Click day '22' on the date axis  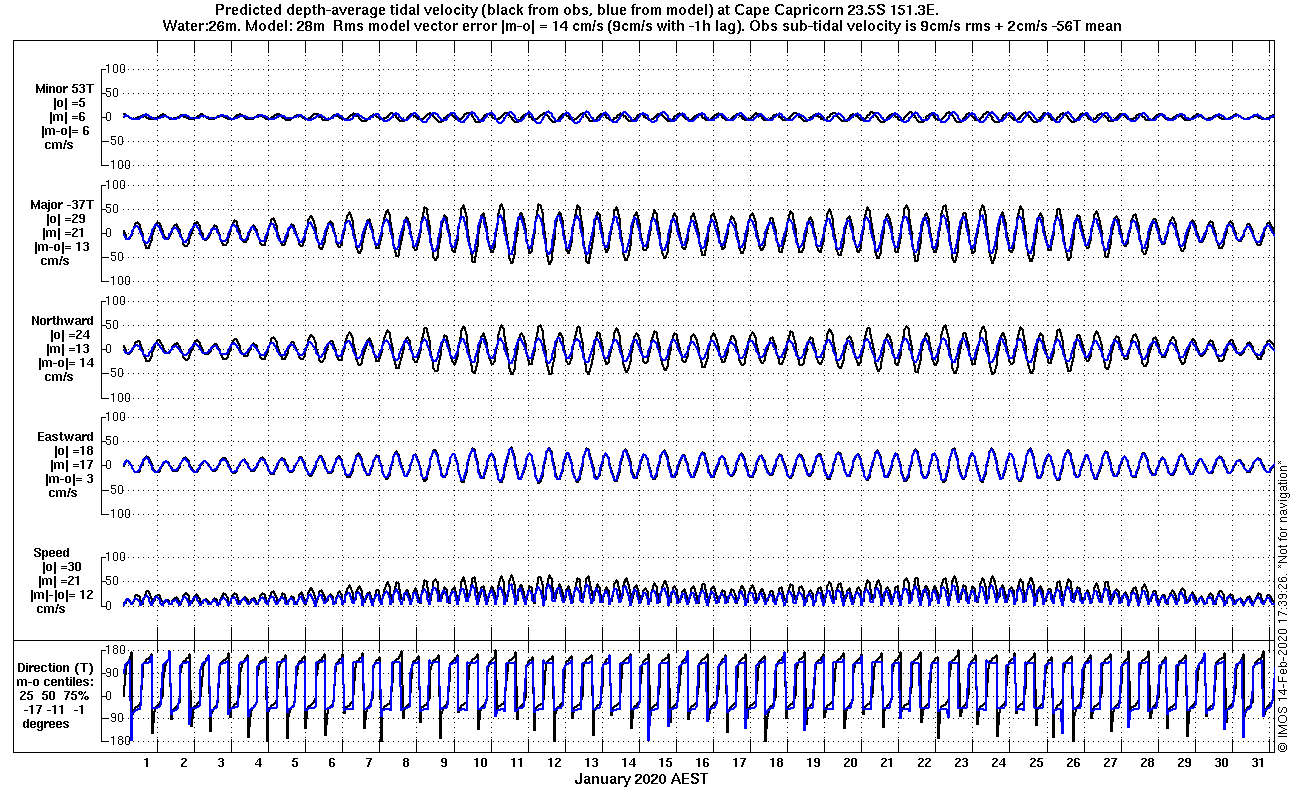tap(924, 763)
